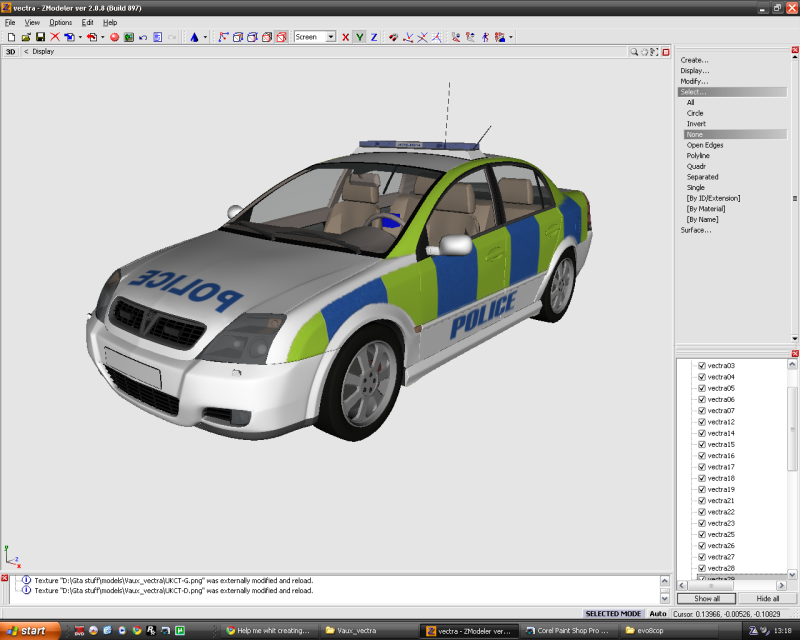Select the blue cone tool icon
This screenshot has height=640, width=800.
point(194,37)
